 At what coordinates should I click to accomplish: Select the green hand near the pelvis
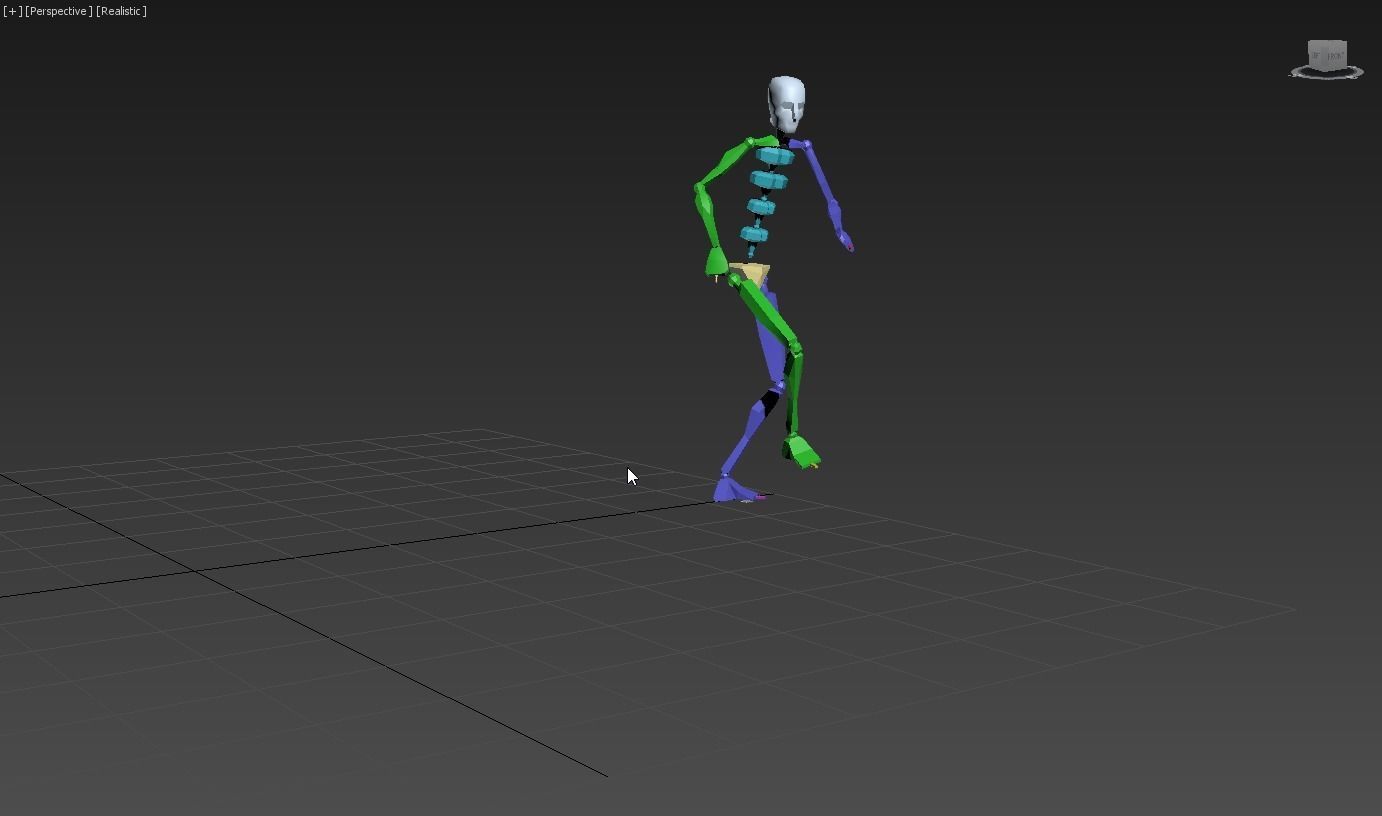point(716,263)
